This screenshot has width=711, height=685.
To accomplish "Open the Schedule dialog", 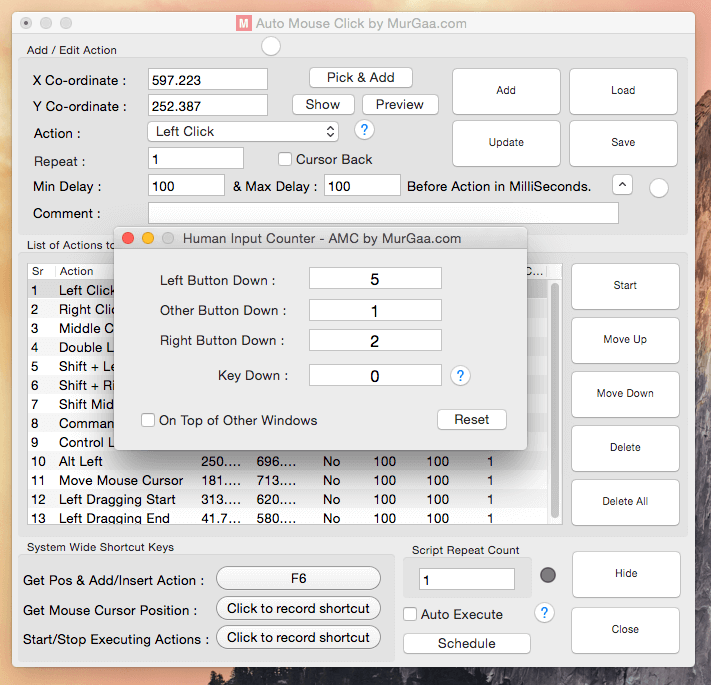I will 467,643.
